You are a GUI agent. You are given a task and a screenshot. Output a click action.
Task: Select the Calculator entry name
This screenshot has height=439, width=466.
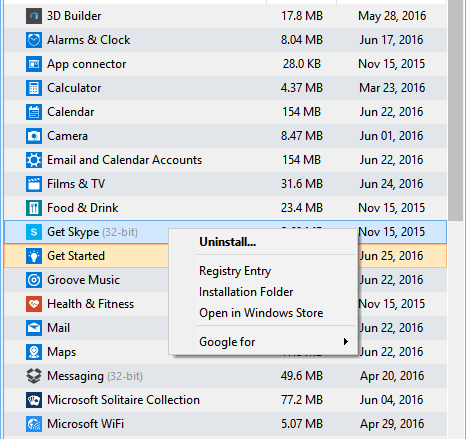click(74, 88)
